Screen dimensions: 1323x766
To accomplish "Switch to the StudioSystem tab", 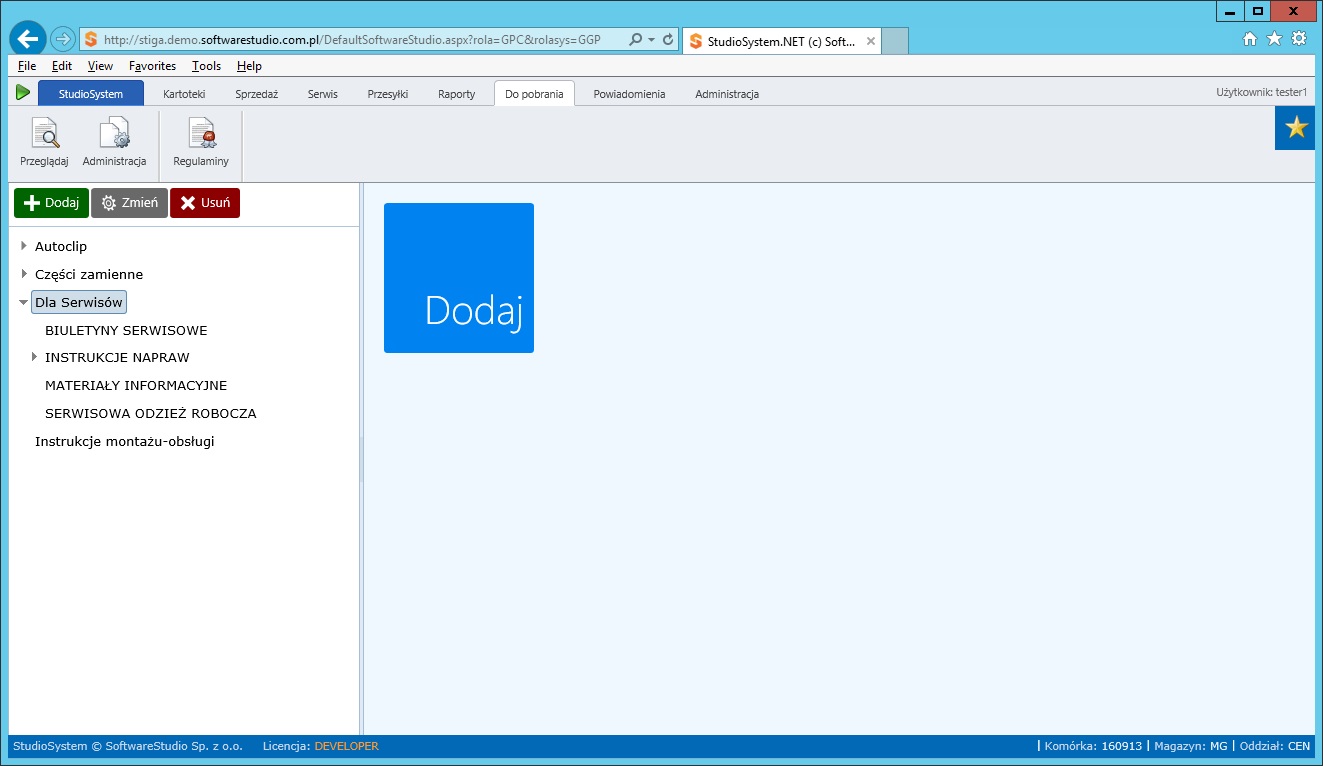I will tap(91, 94).
